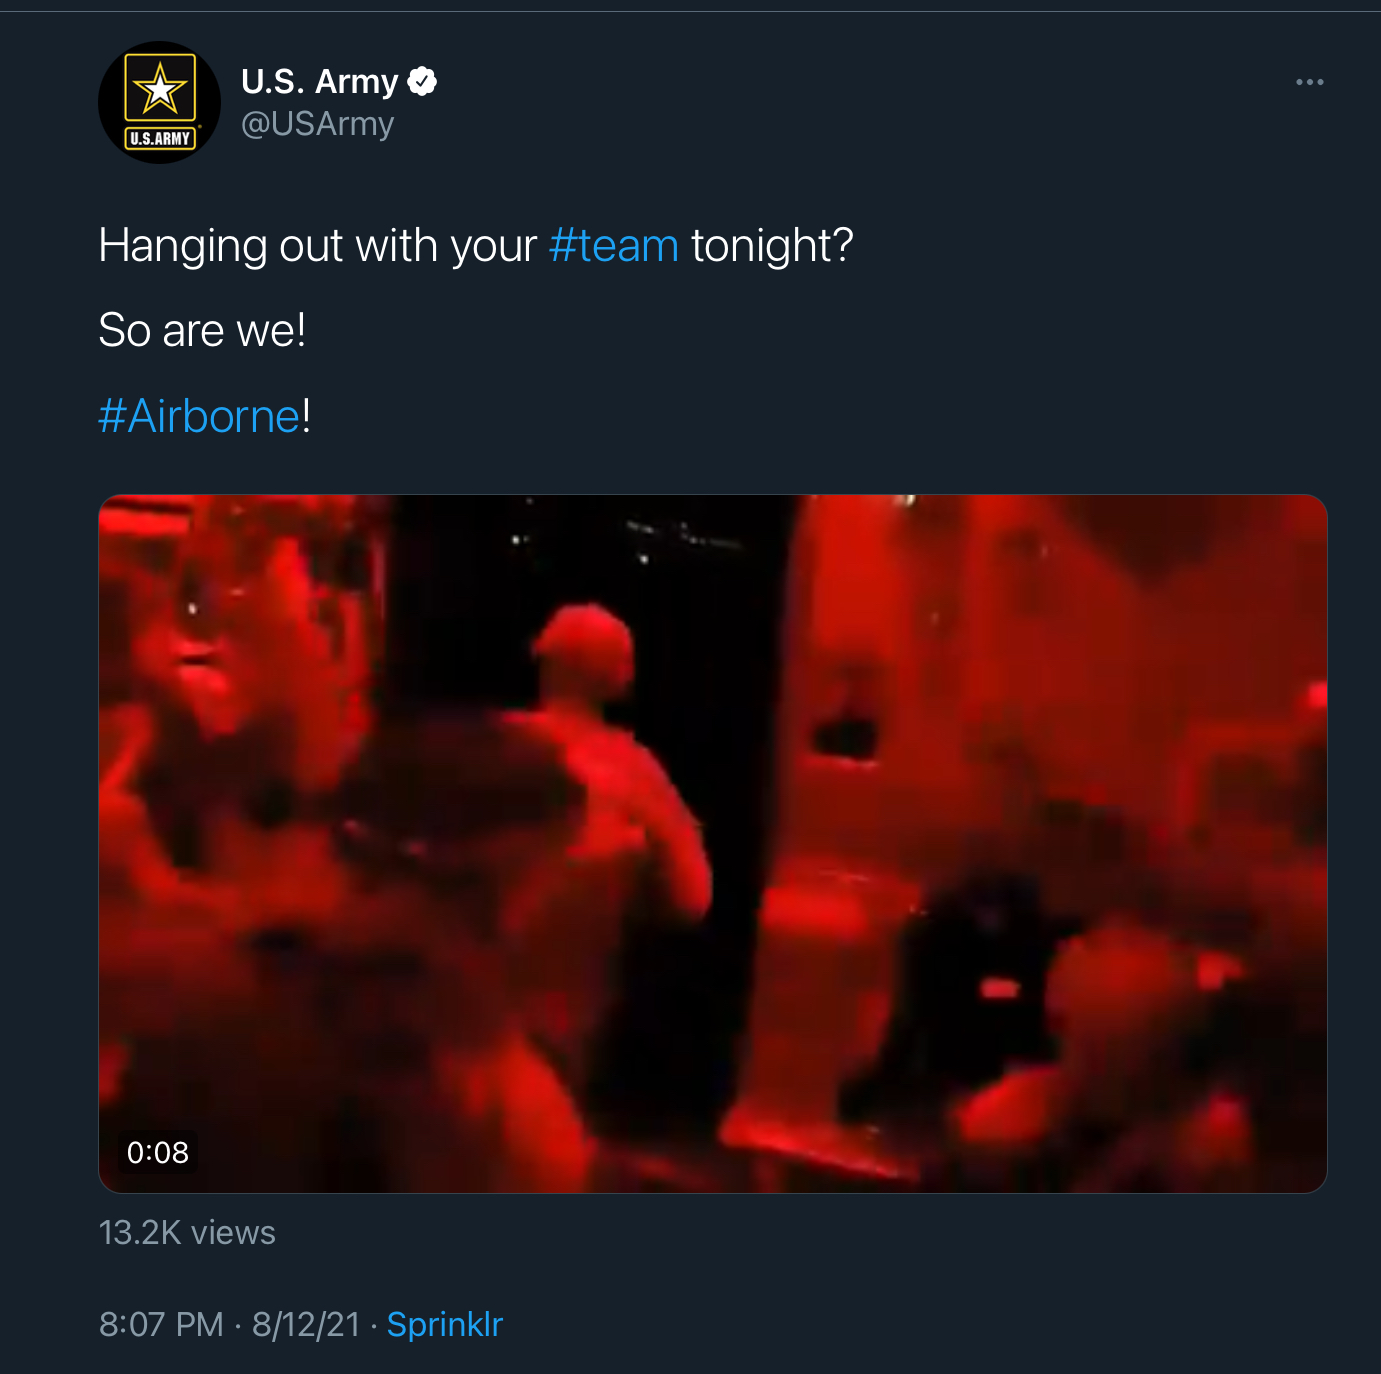Click the 8/12/21 post date
The height and width of the screenshot is (1374, 1381).
click(x=306, y=1324)
